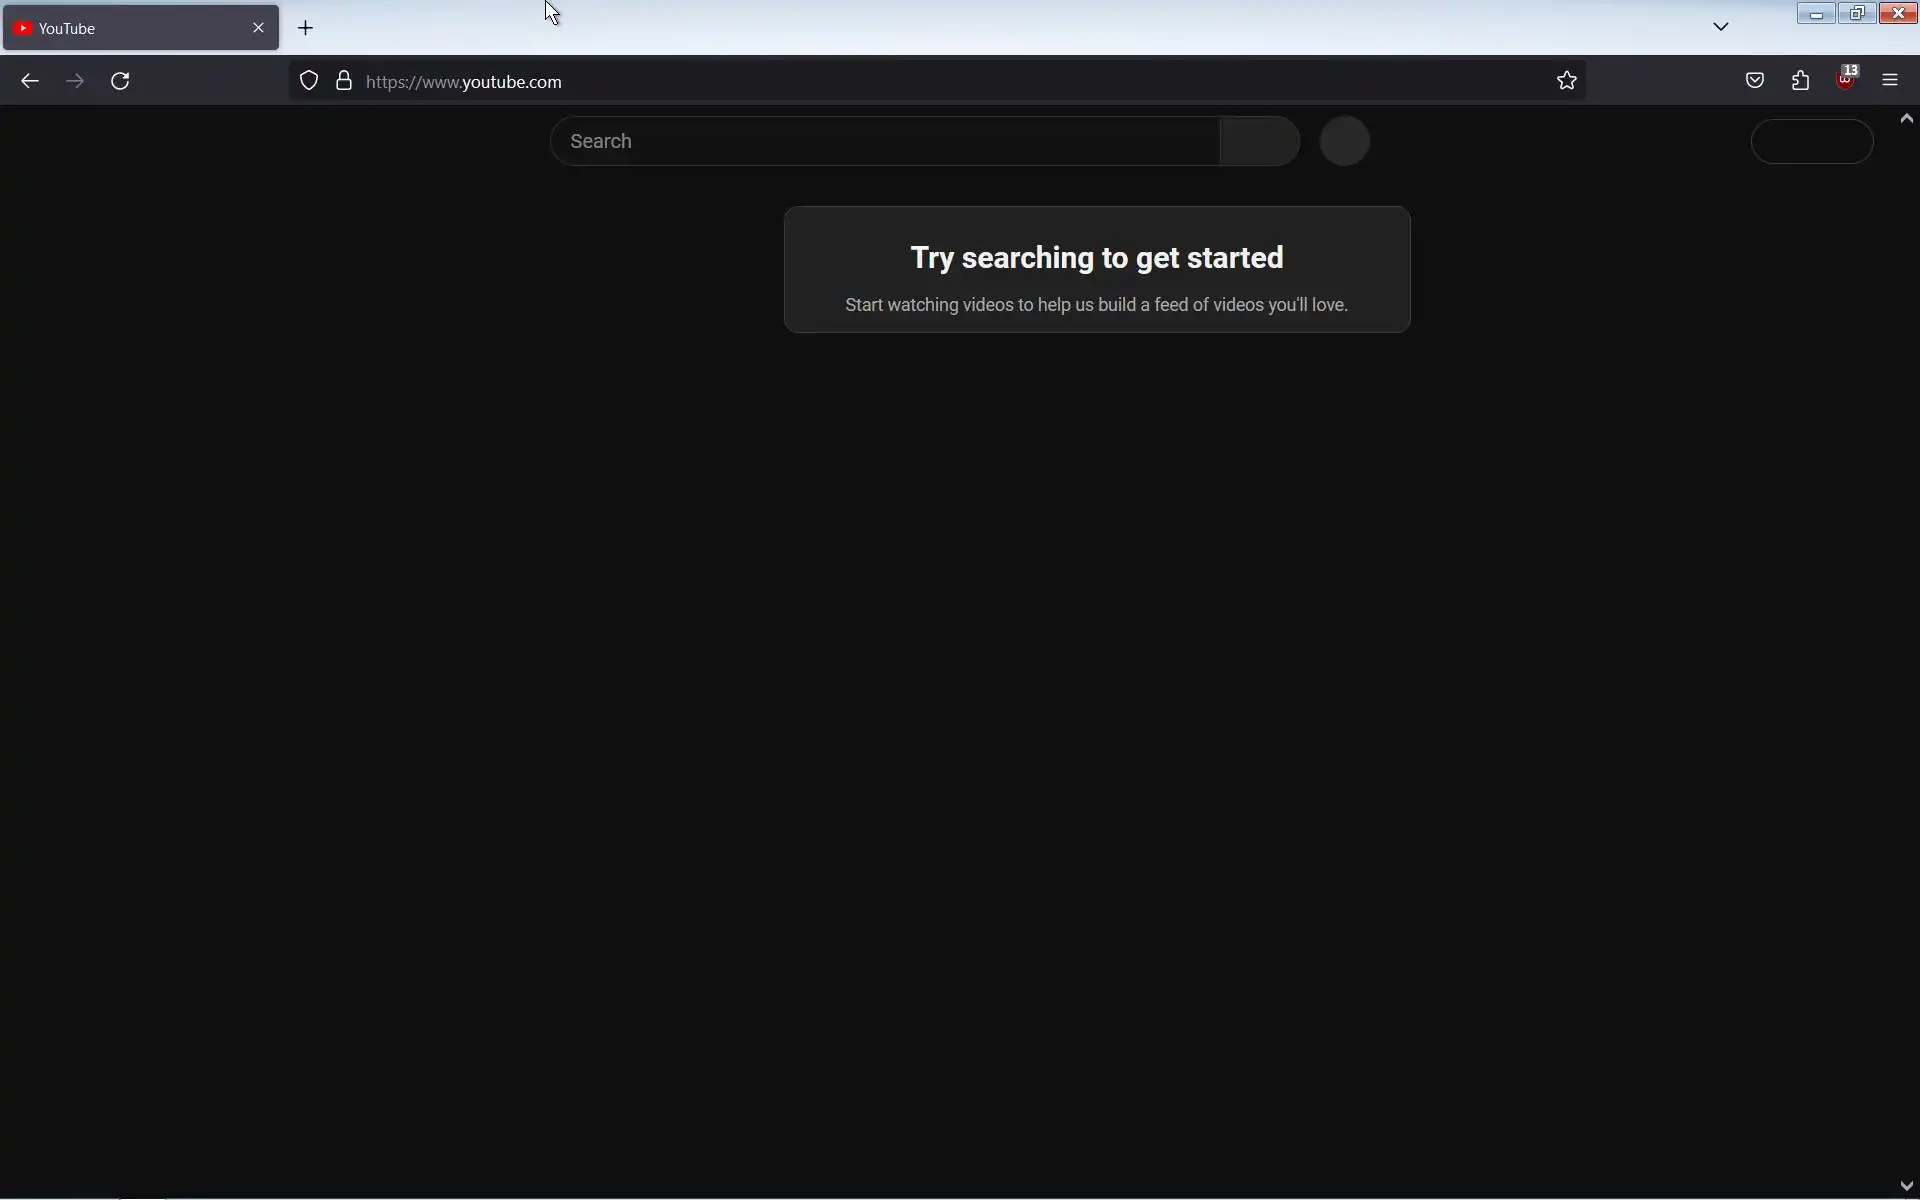Open a new tab with plus button
1920x1200 pixels.
[x=306, y=28]
